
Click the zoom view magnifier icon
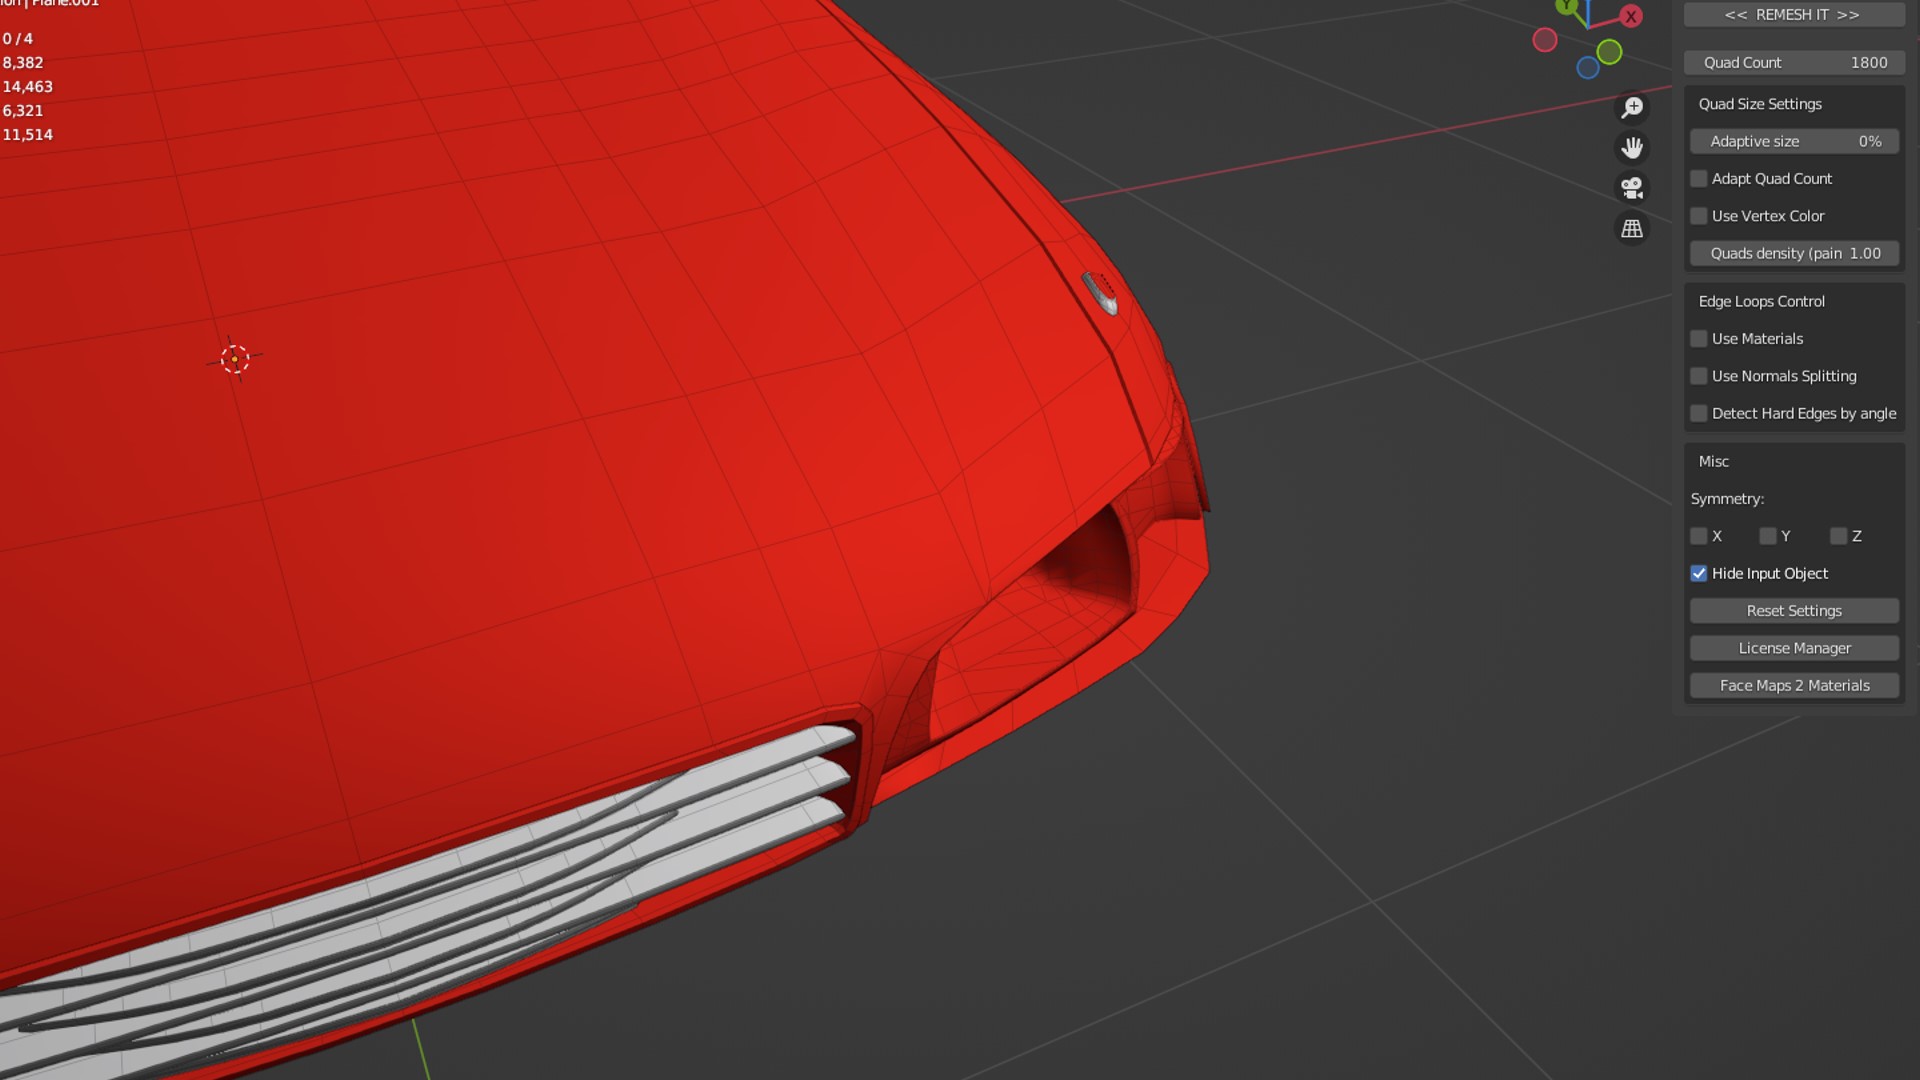coord(1632,107)
